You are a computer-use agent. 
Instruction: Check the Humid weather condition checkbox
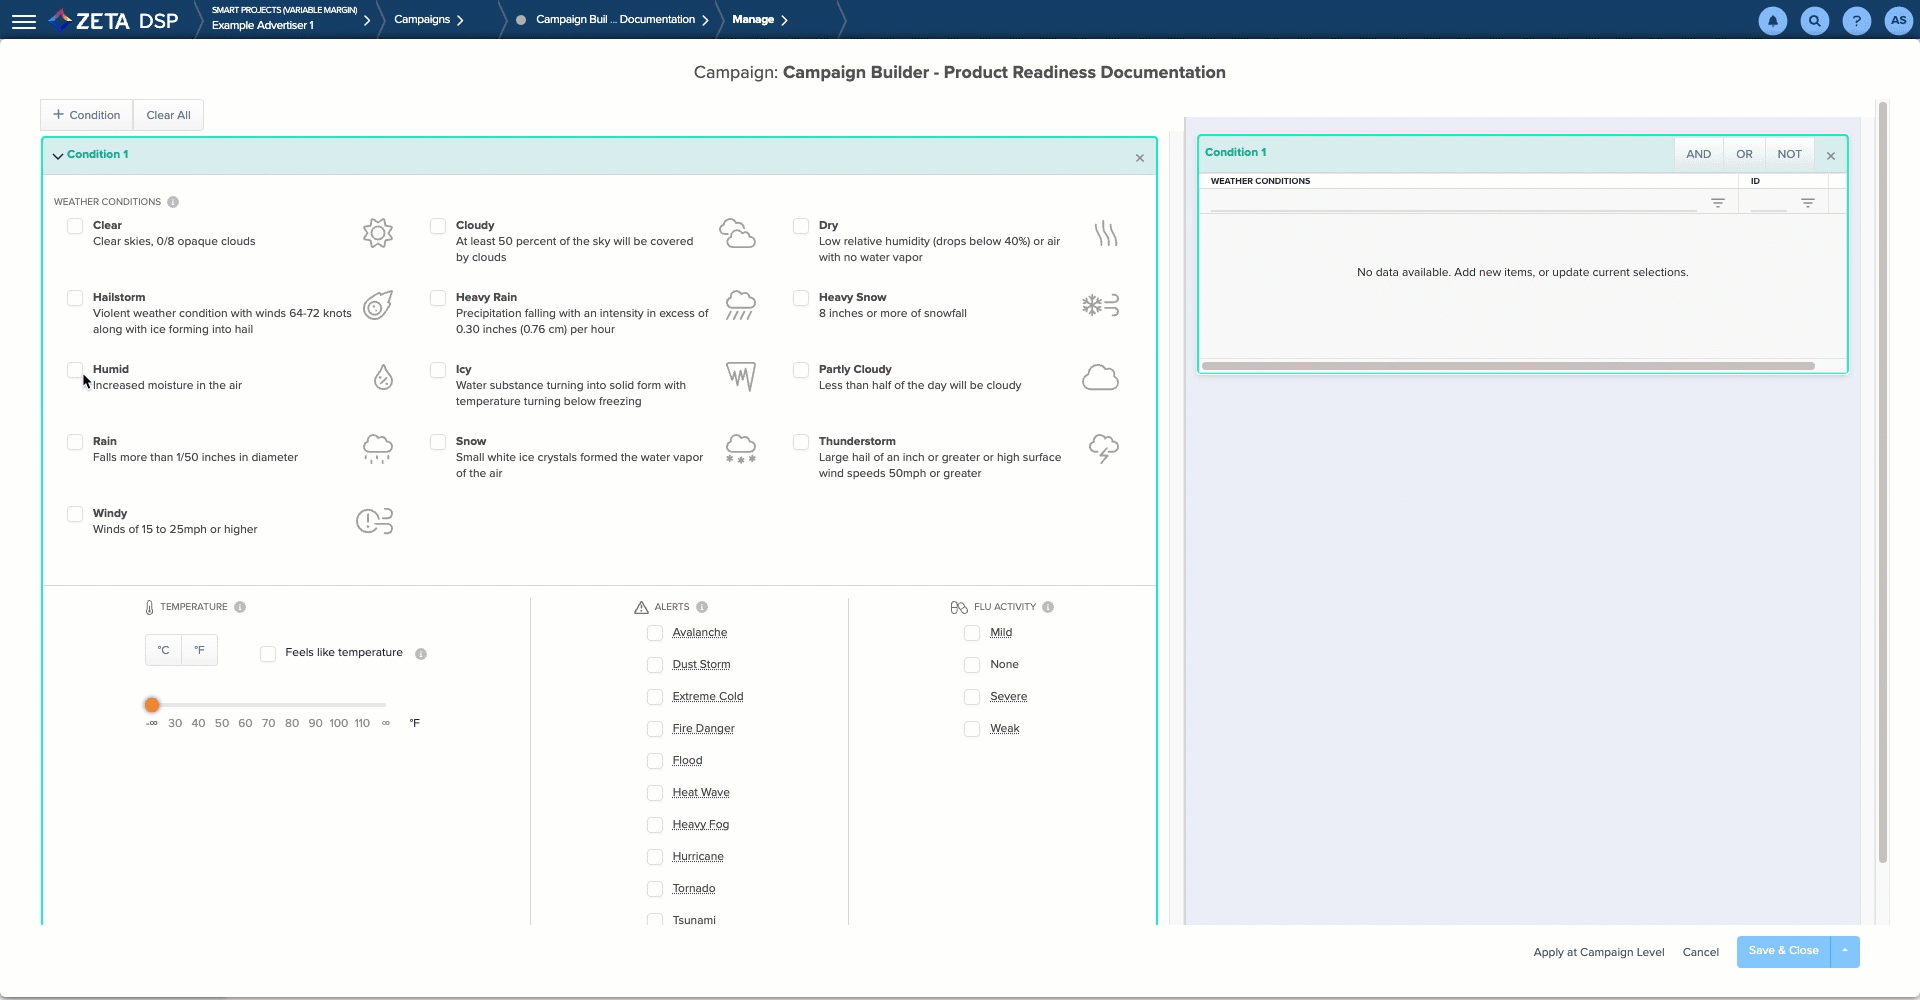[75, 370]
